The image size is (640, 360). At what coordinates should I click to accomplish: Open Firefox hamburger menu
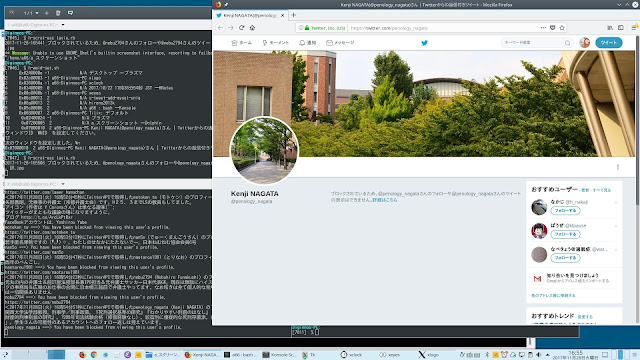[634, 28]
